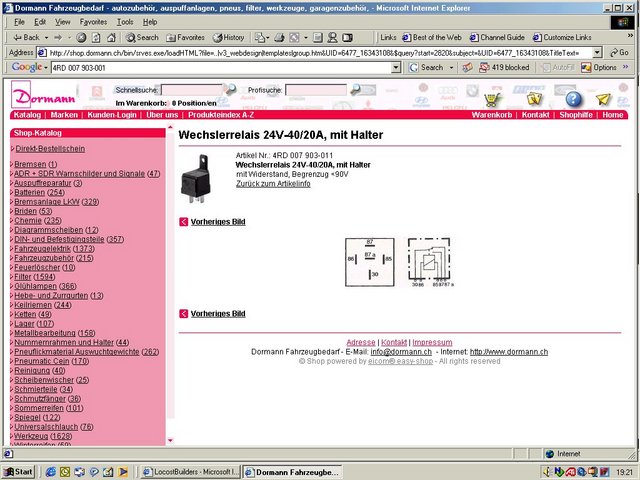
Task: Open Shophilfe in the navigation bar
Action: 576,115
